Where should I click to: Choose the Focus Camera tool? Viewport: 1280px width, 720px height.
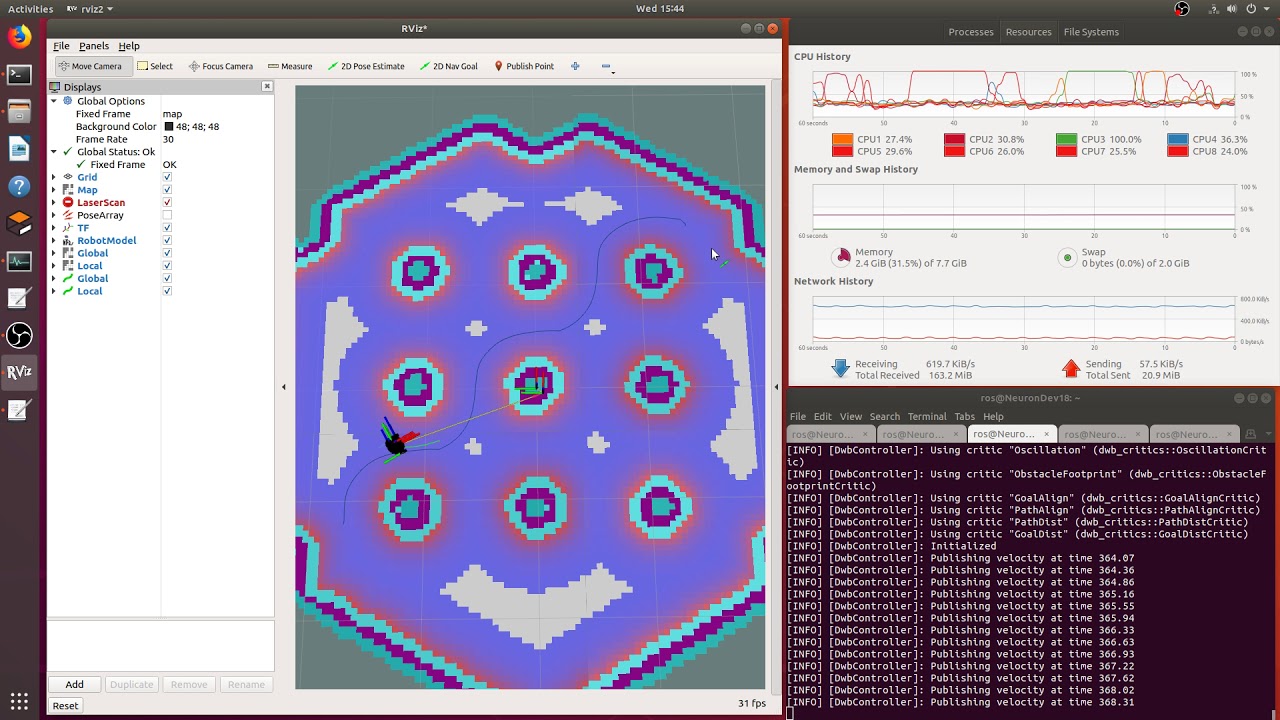[x=221, y=66]
